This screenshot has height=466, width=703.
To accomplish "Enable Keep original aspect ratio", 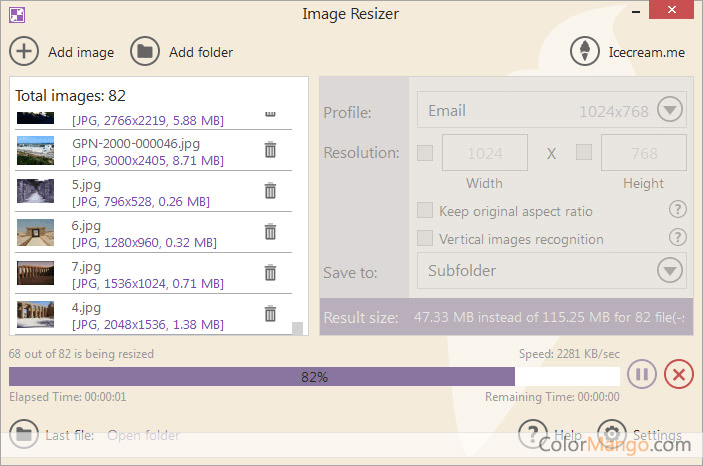I will pos(425,211).
